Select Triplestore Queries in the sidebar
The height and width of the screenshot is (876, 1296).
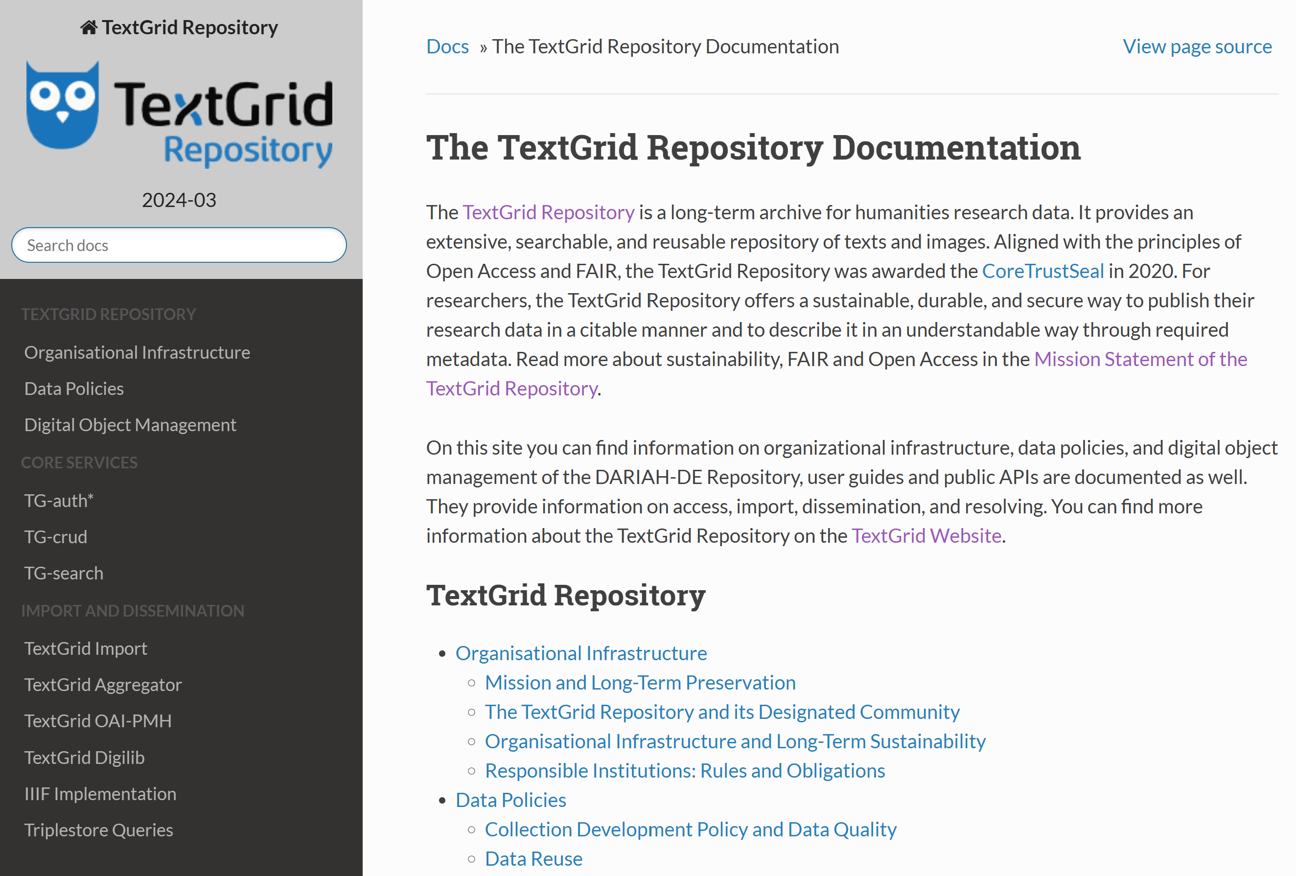pos(98,829)
